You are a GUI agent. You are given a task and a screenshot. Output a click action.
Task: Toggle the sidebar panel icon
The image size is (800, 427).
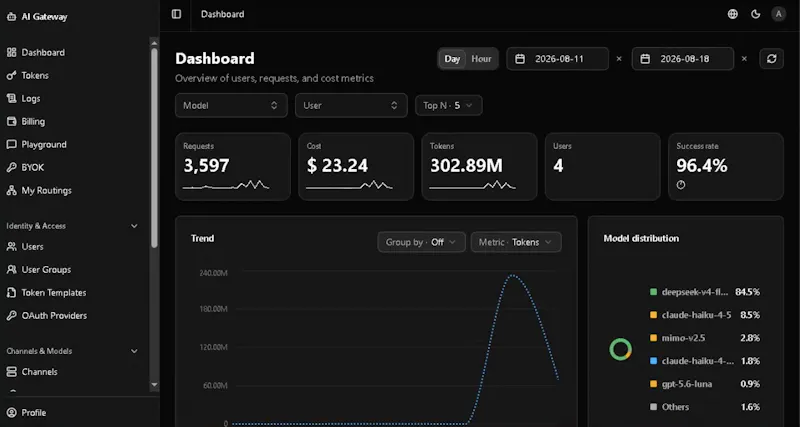click(177, 14)
